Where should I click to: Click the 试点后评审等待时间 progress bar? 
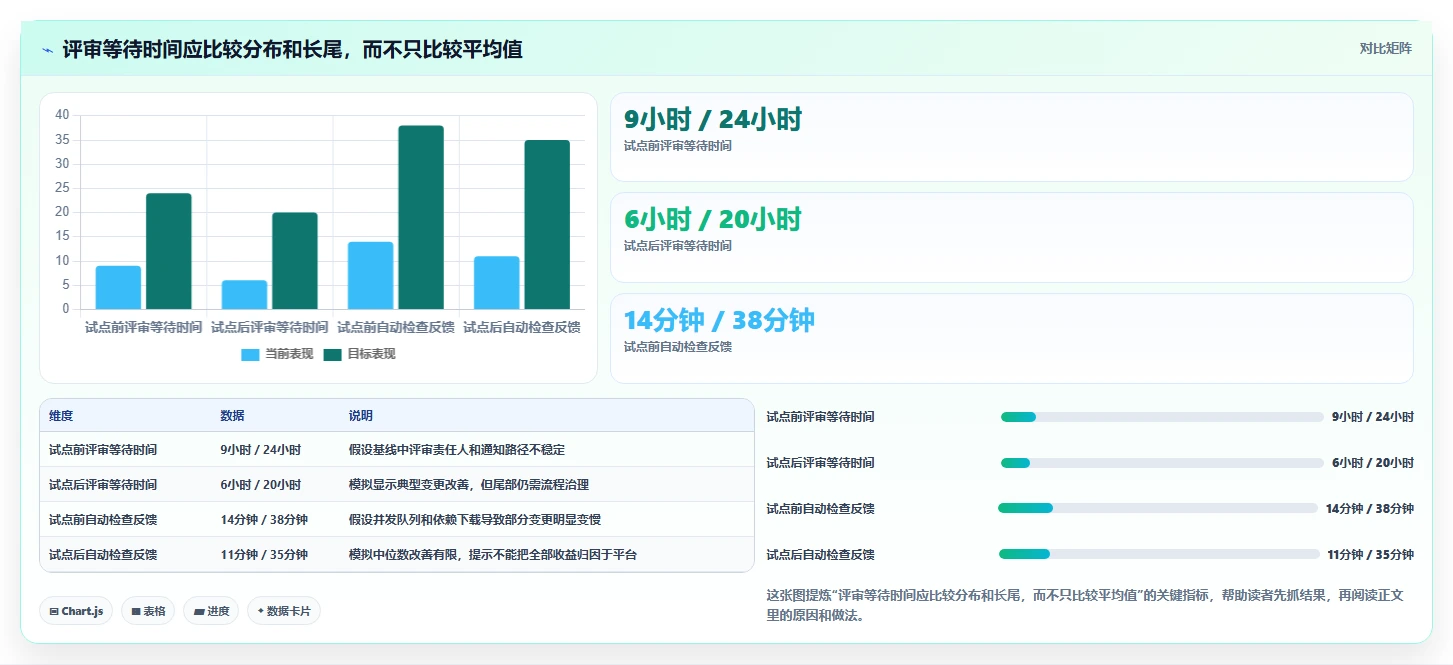click(x=1162, y=463)
